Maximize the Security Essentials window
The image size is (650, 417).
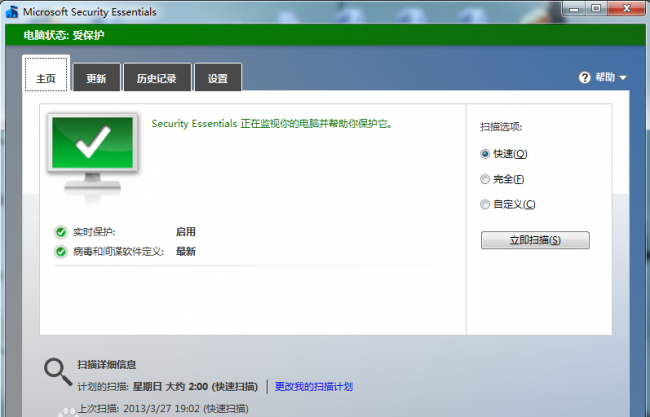[596, 8]
